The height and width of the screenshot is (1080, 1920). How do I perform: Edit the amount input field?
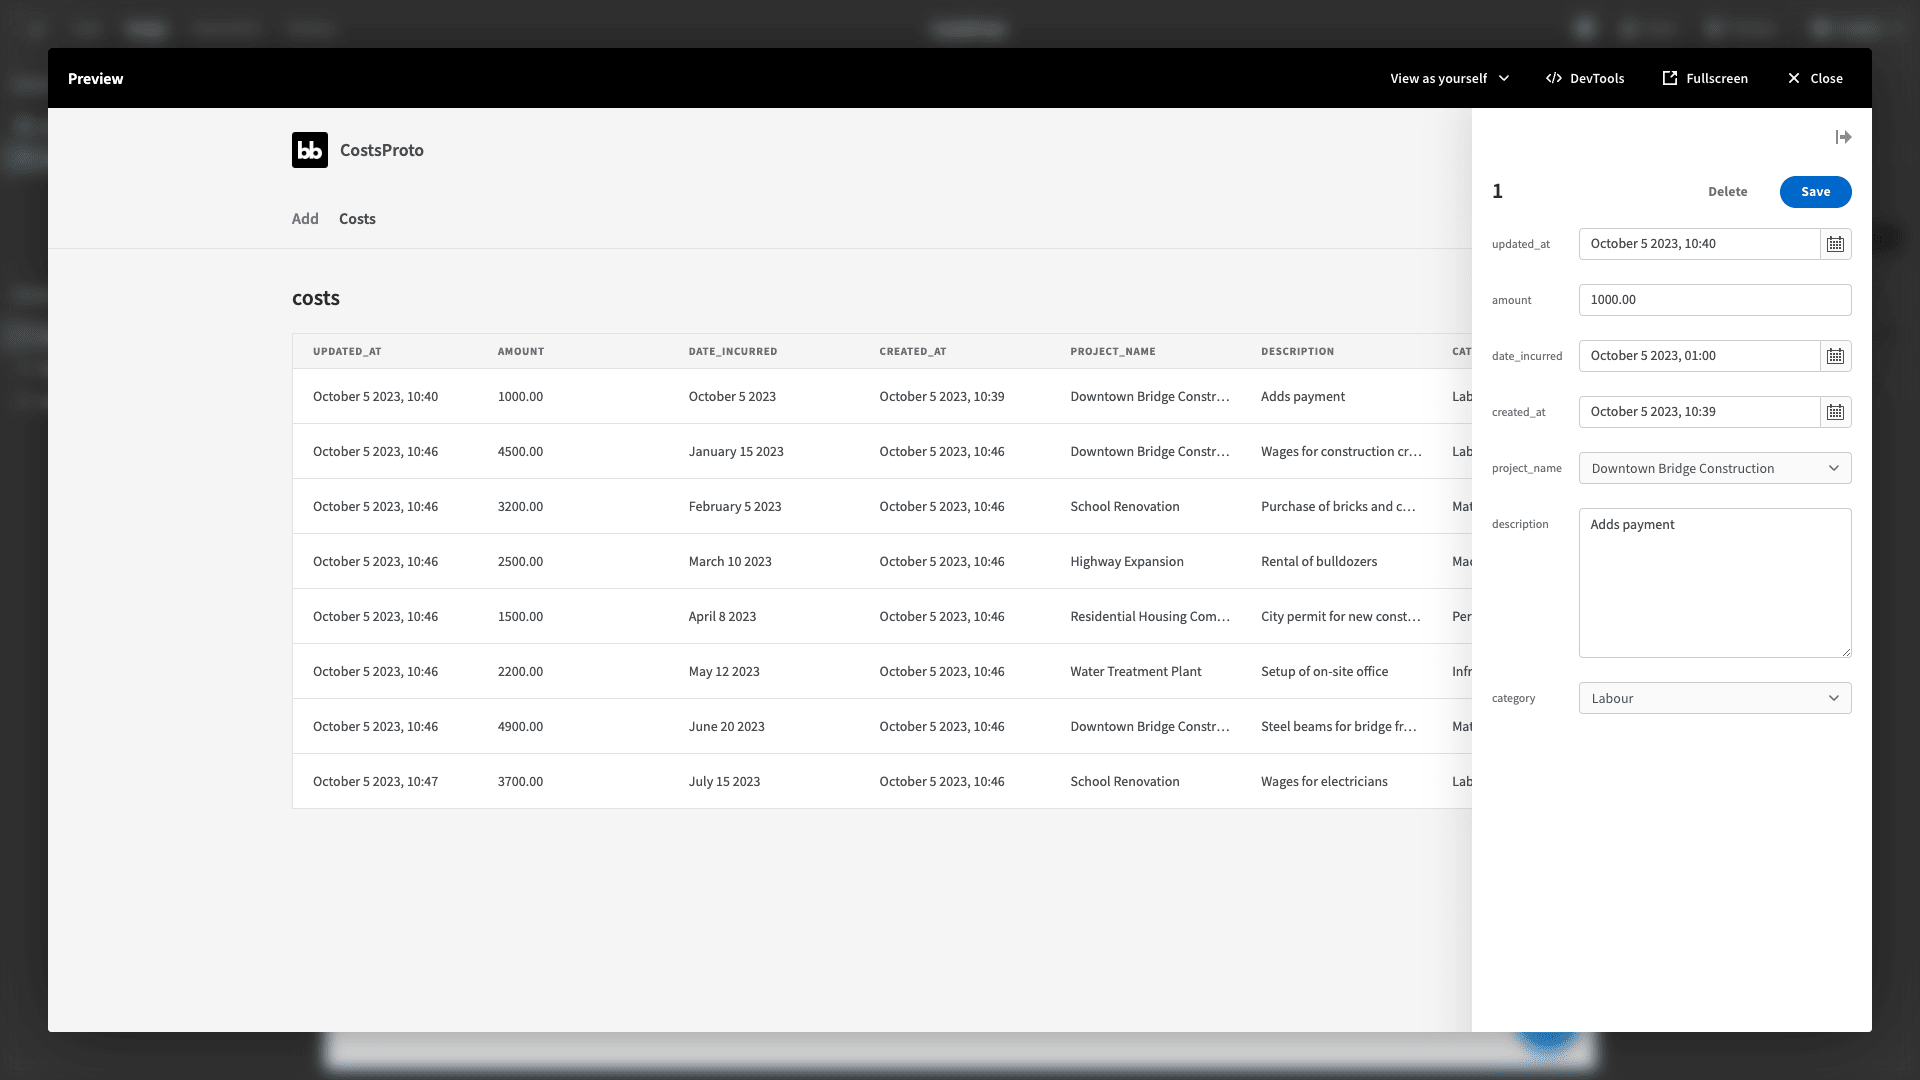tap(1715, 300)
